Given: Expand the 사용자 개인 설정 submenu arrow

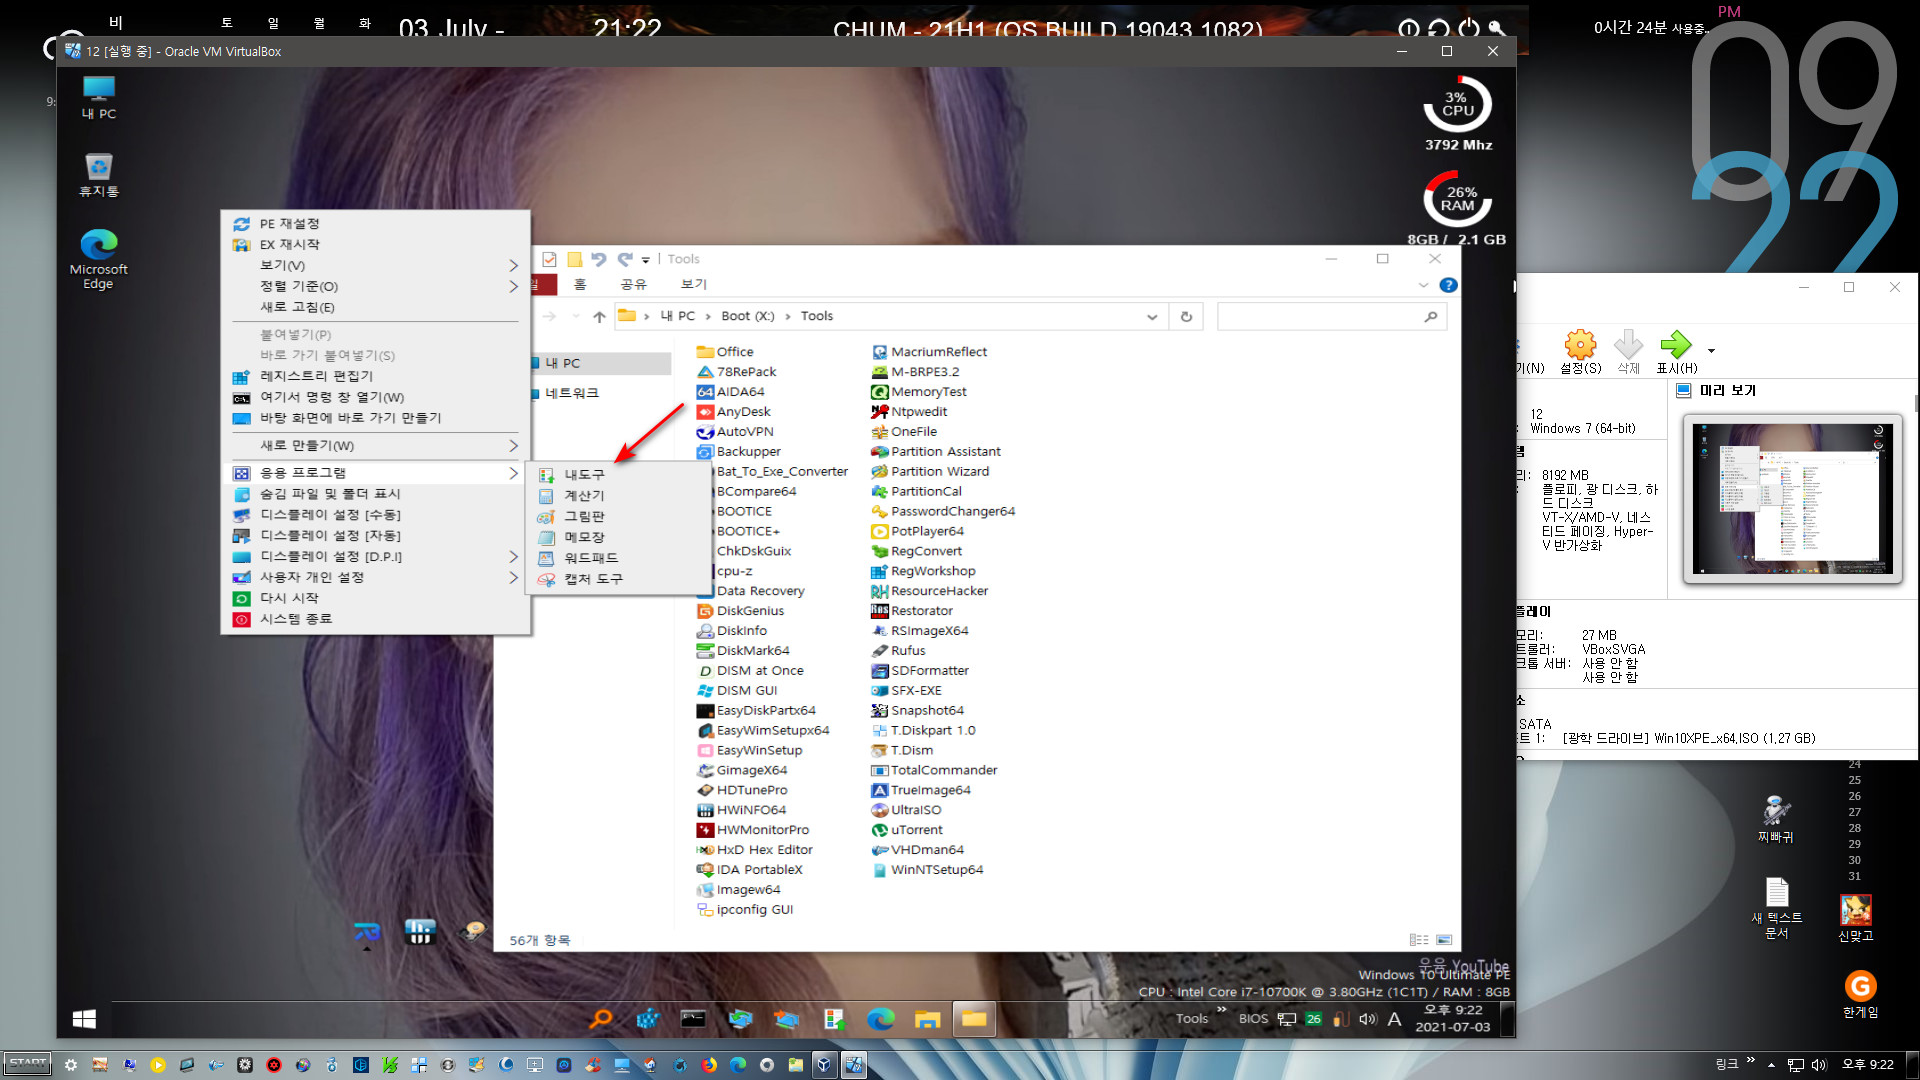Looking at the screenshot, I should [x=513, y=578].
